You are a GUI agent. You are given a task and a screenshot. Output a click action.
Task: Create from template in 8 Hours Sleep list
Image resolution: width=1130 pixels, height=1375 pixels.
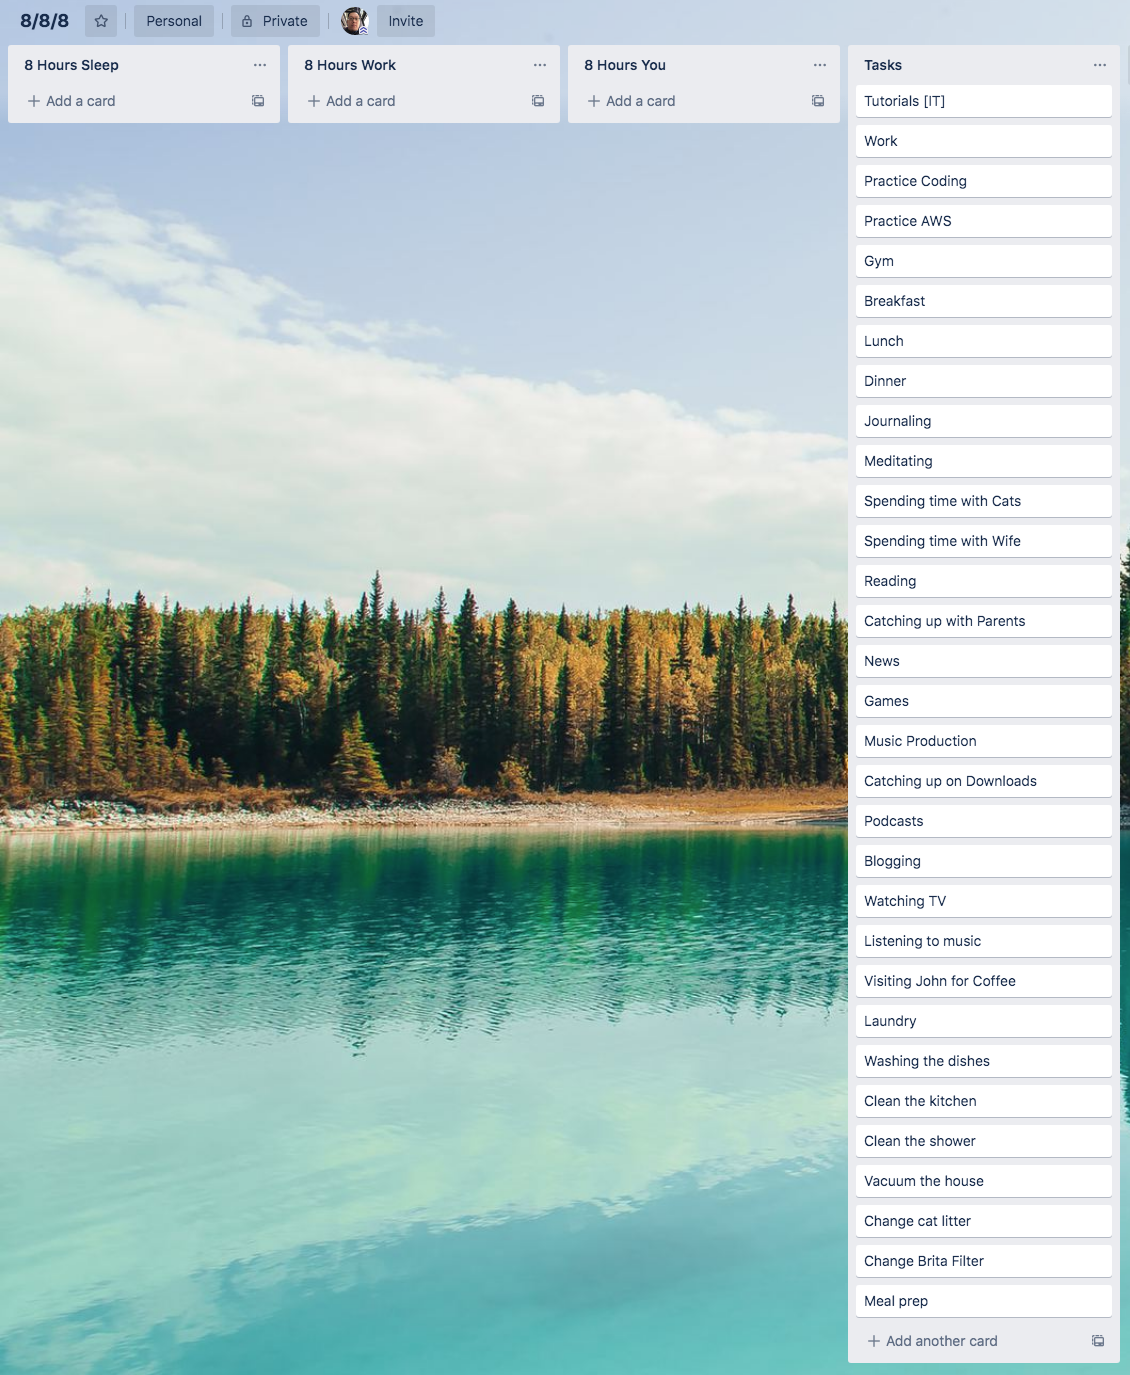tap(258, 101)
